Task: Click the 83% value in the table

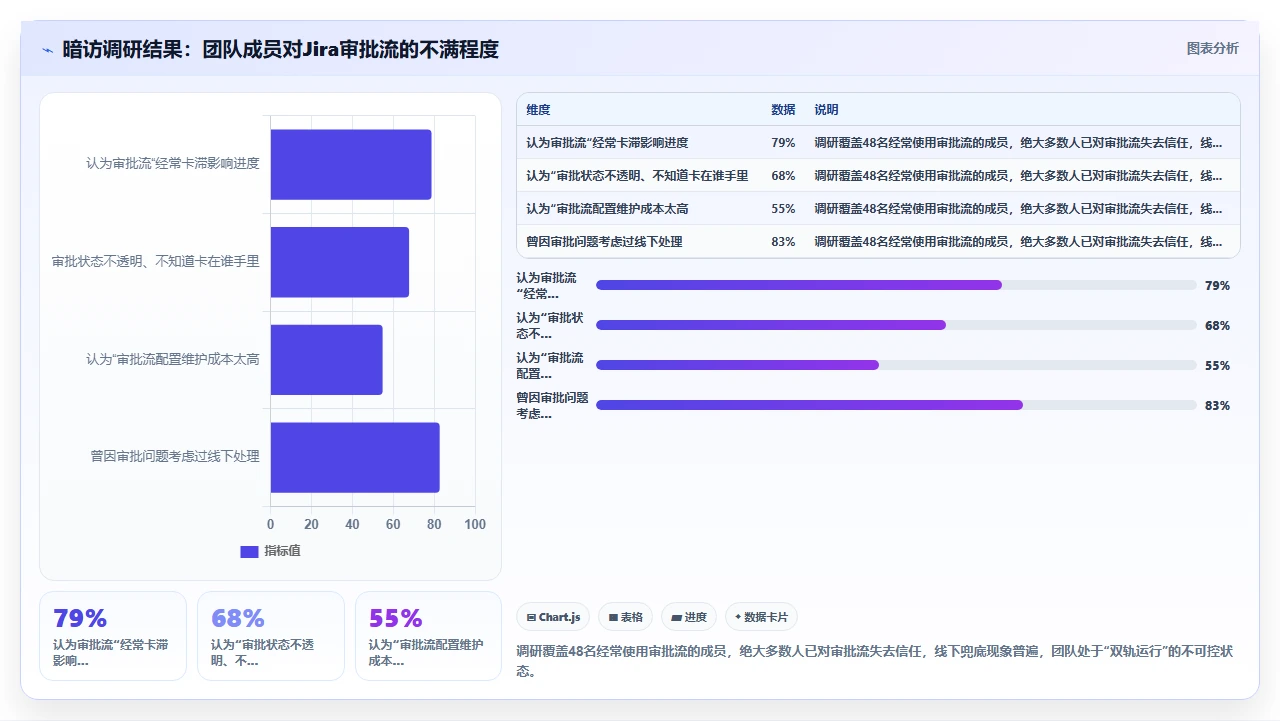Action: point(783,242)
